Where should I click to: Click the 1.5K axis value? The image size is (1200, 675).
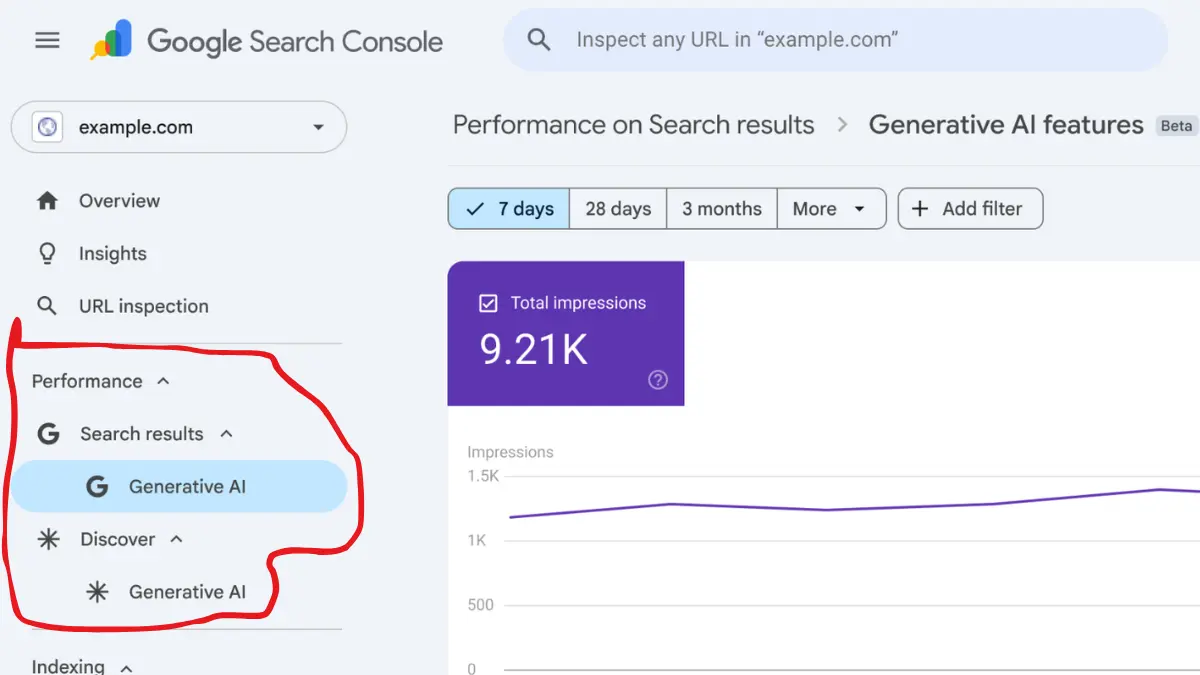pos(483,476)
